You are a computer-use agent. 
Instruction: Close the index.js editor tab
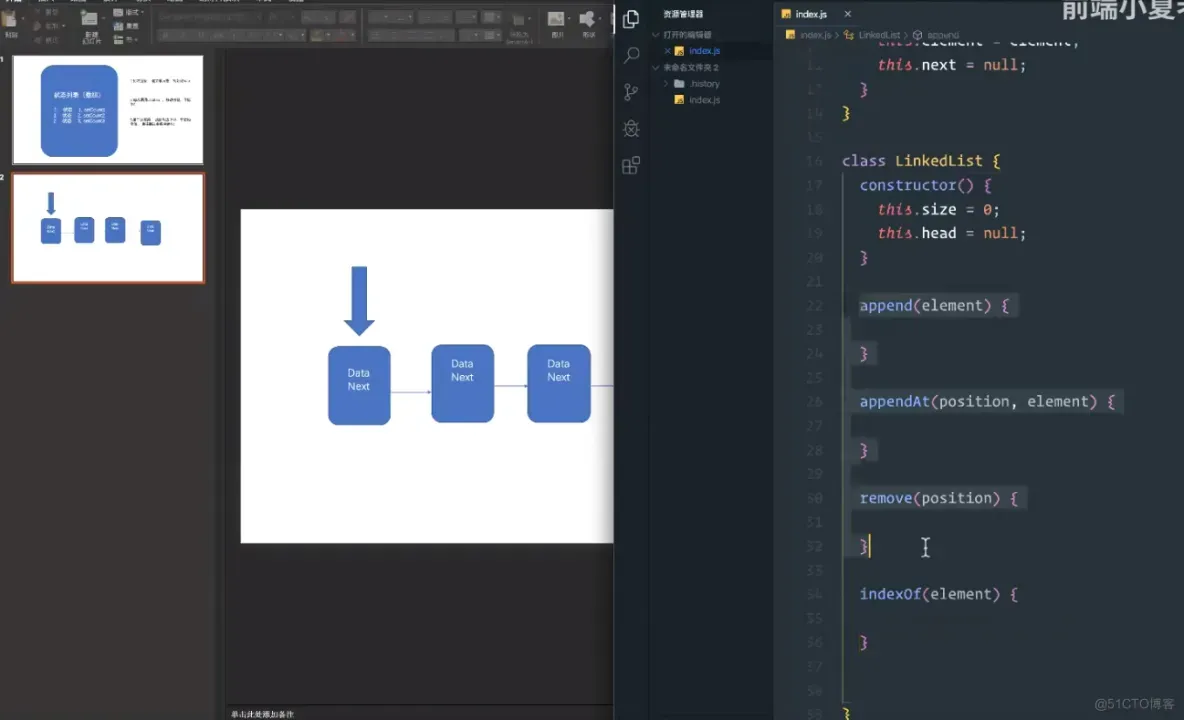click(848, 14)
